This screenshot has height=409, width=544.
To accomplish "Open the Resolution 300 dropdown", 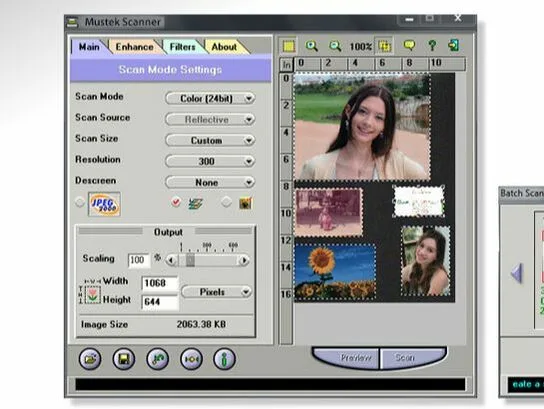I will point(210,161).
